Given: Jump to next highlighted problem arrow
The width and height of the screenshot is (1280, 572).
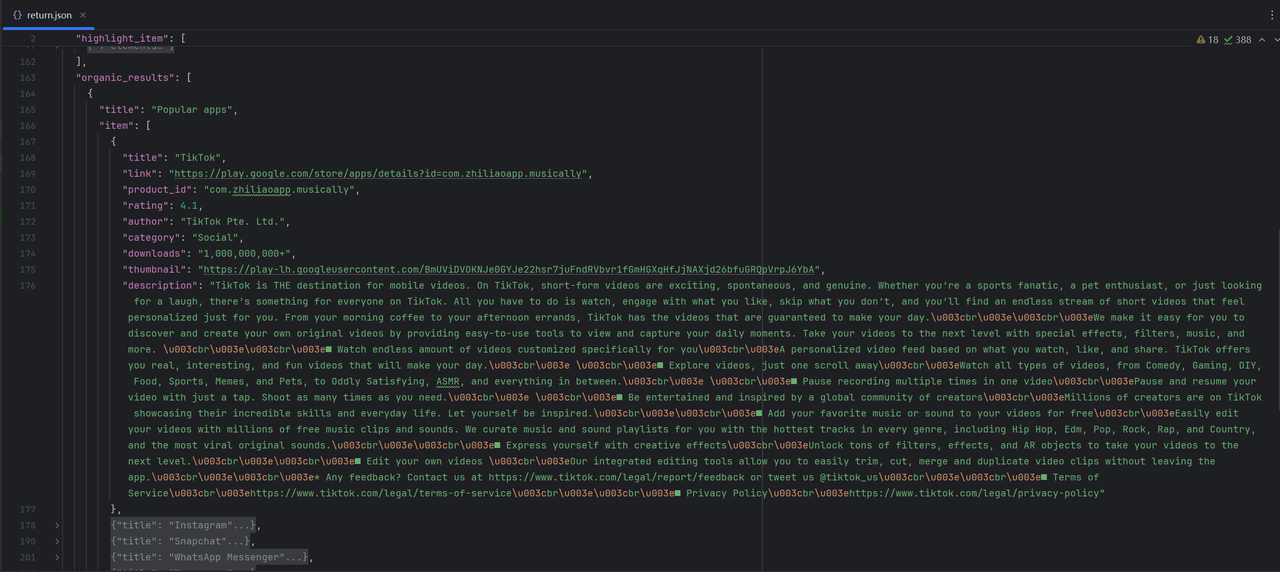Looking at the screenshot, I should [x=1276, y=40].
